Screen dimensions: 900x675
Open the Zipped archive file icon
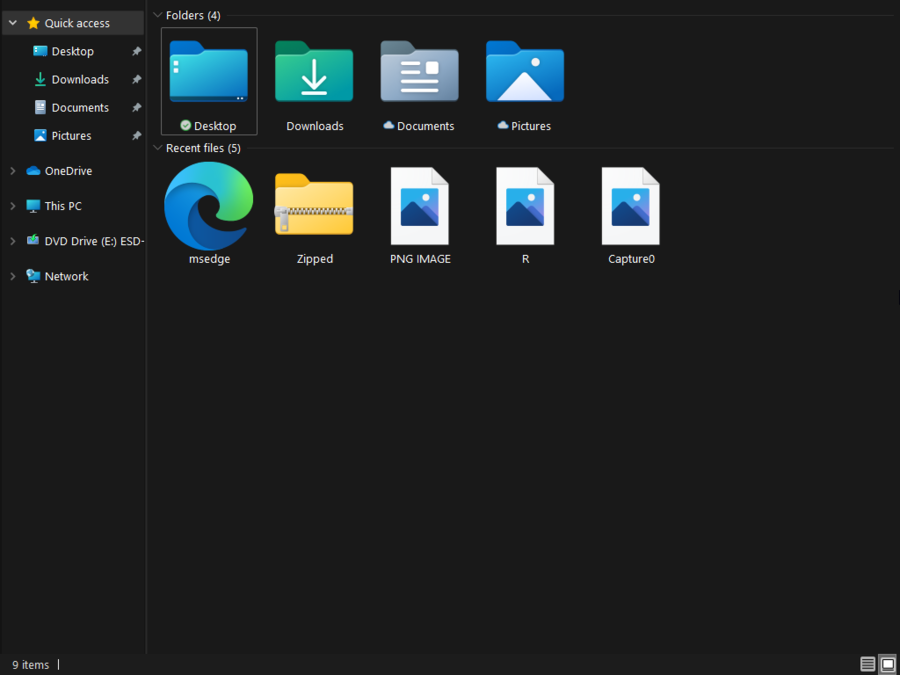coord(314,205)
